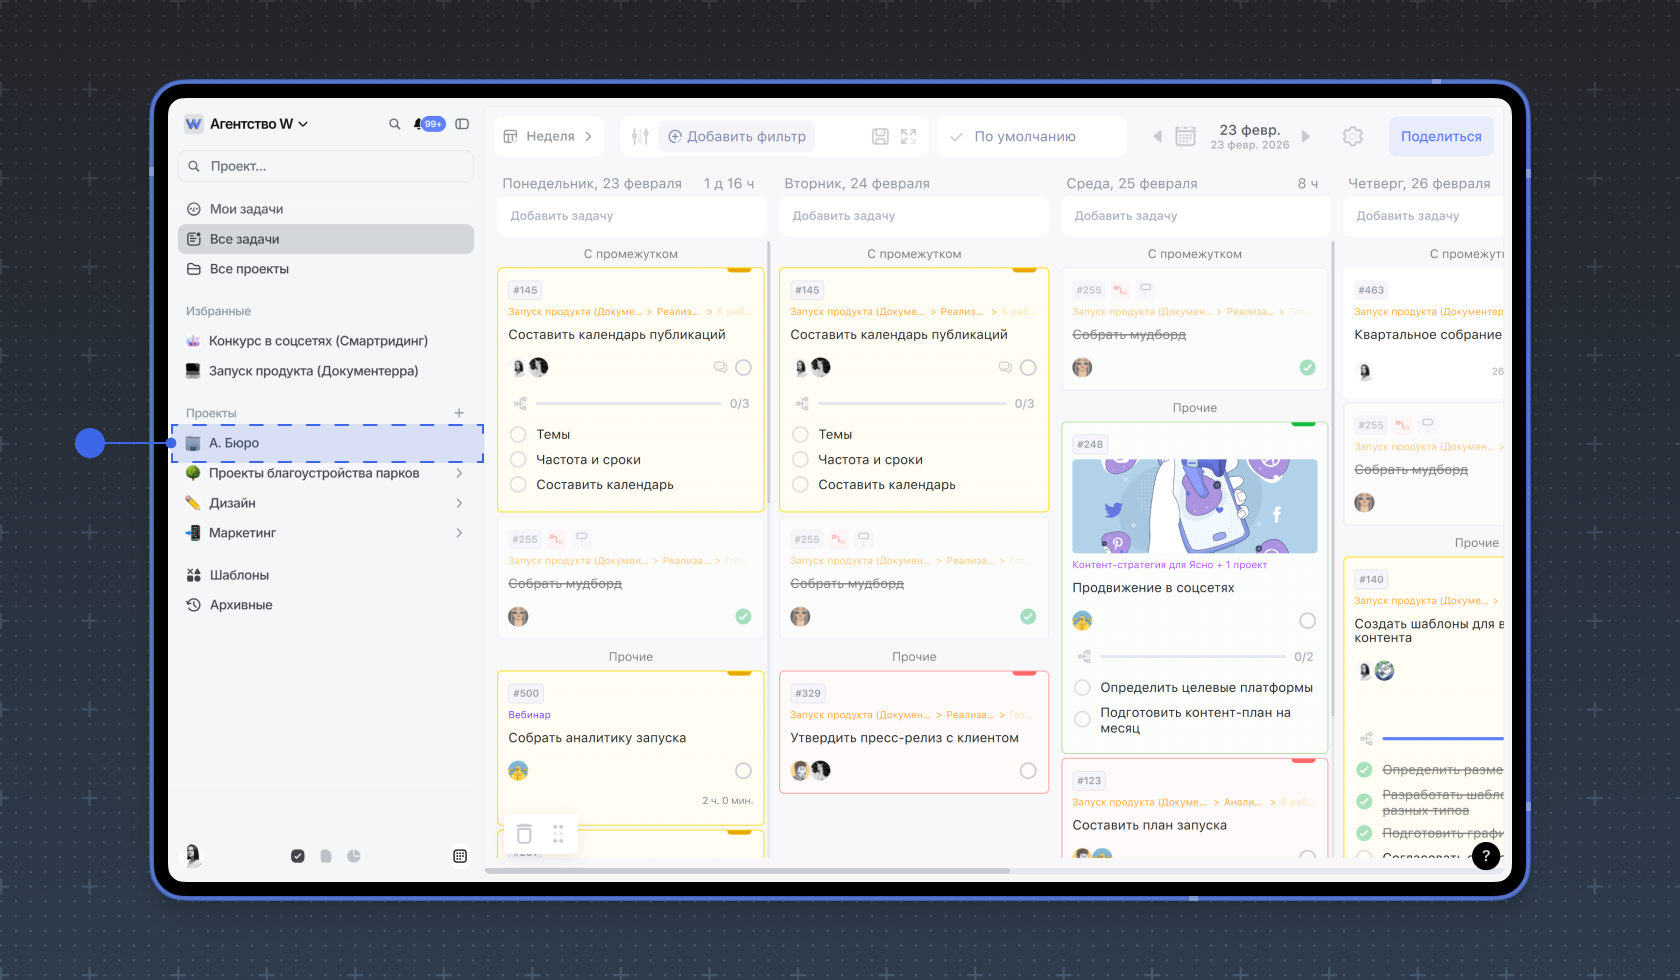Expand the 'Маркетинг' project folder chevron
Screen dimensions: 1680x980
point(459,533)
